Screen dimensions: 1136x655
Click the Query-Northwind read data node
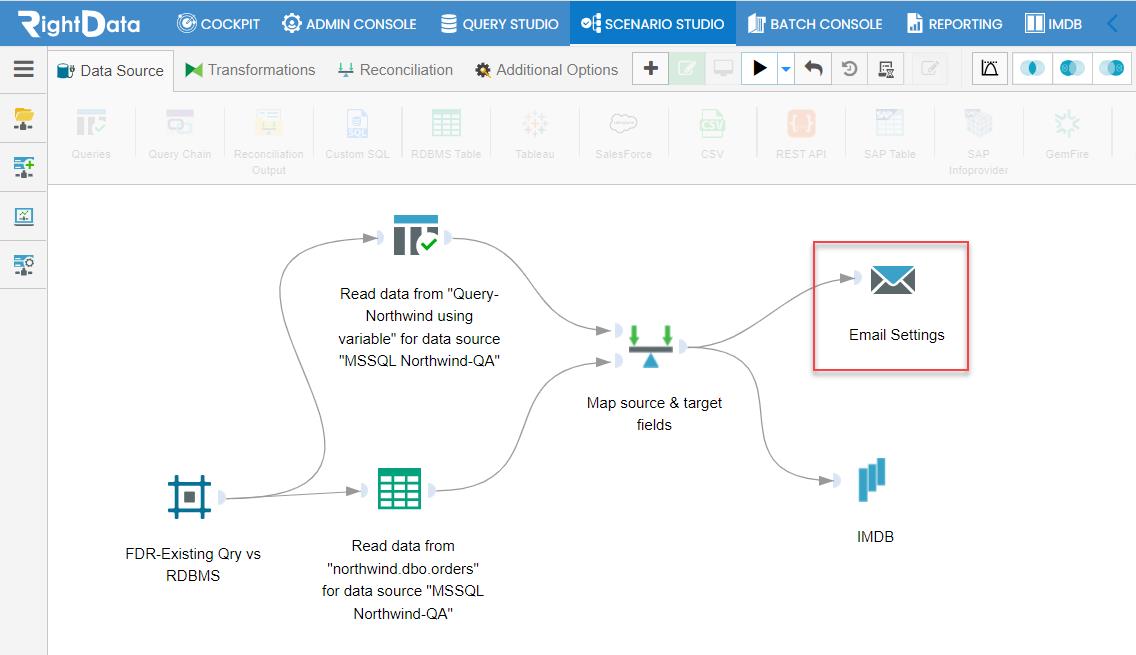point(416,235)
